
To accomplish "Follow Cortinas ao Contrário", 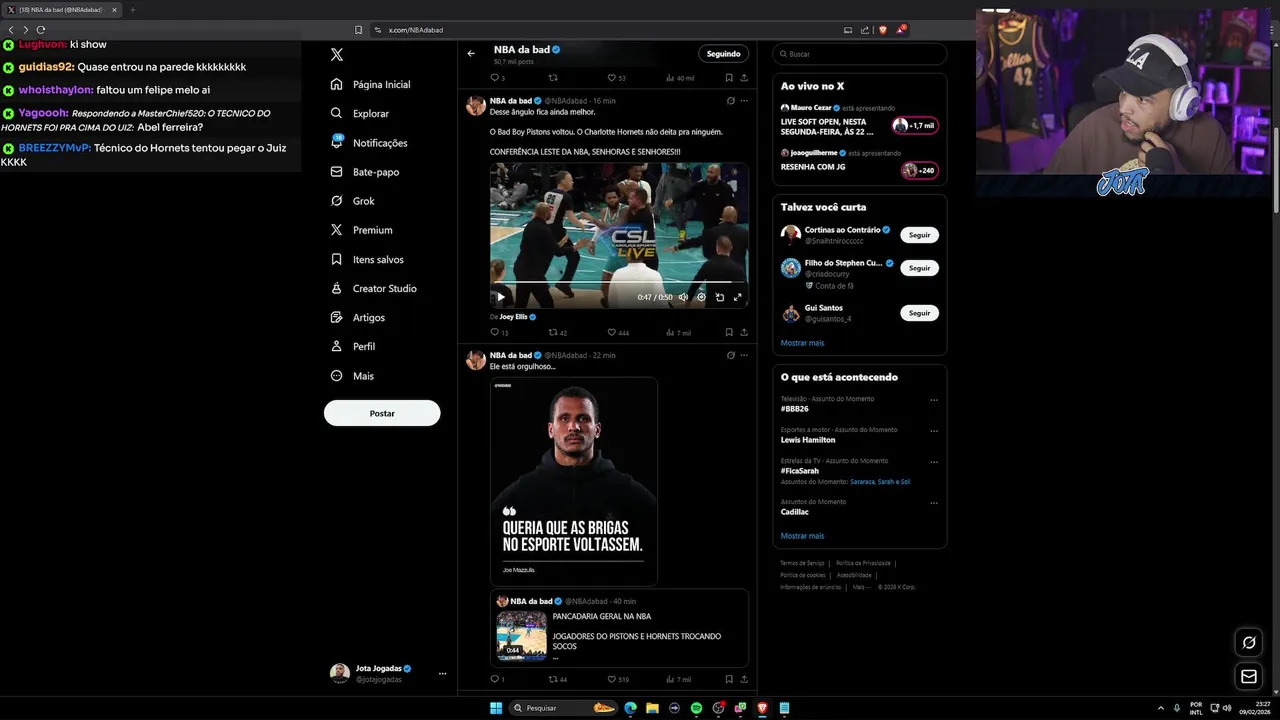I will [x=919, y=235].
